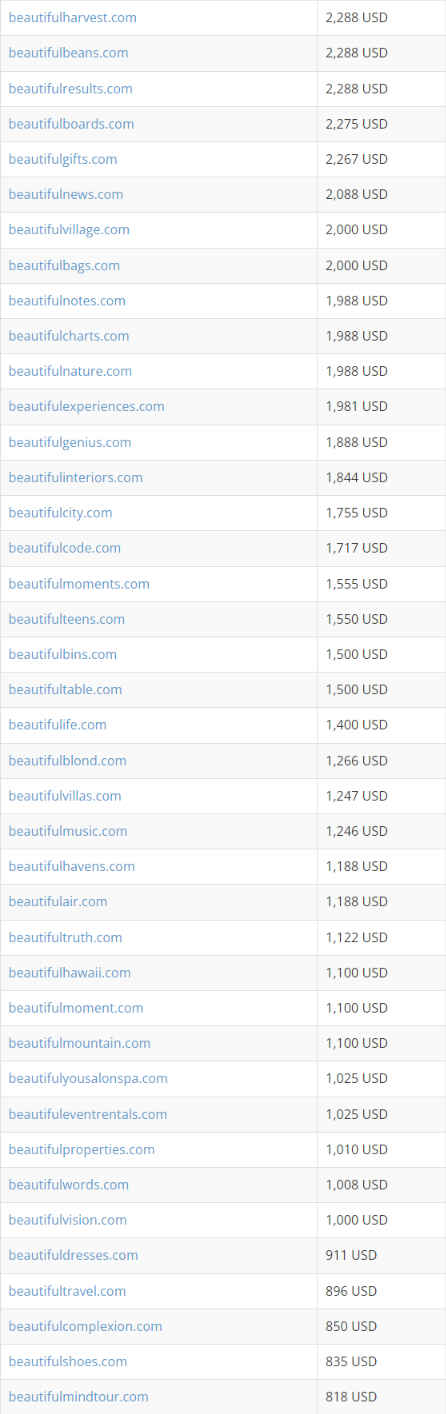This screenshot has width=446, height=1414.
Task: Open the beautifulcharts.com link
Action: (69, 336)
